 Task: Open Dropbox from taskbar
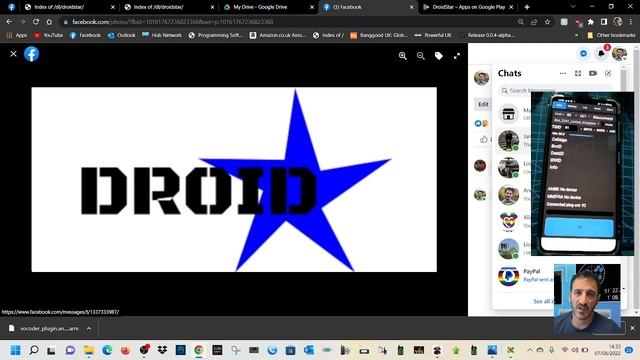(x=162, y=350)
